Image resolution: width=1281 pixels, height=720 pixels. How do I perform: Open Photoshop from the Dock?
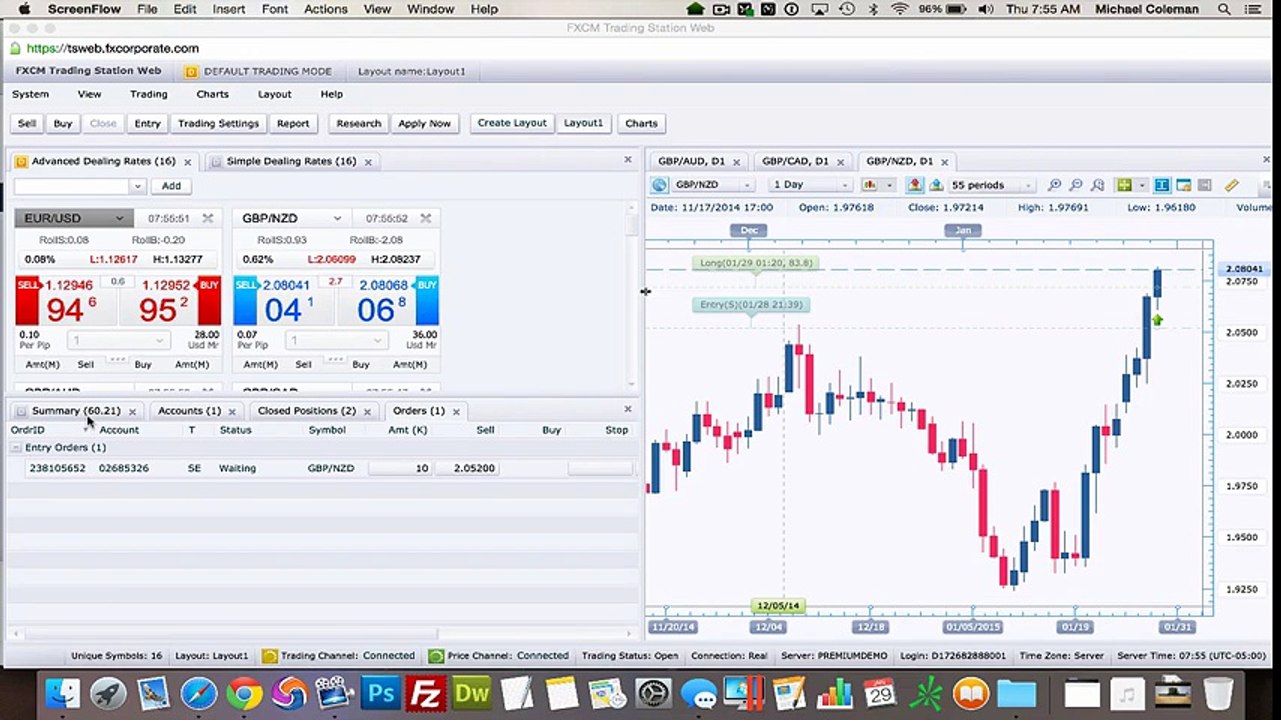click(380, 693)
